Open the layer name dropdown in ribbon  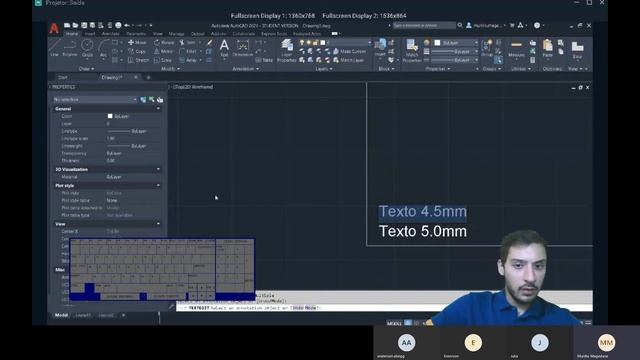pyautogui.click(x=349, y=42)
